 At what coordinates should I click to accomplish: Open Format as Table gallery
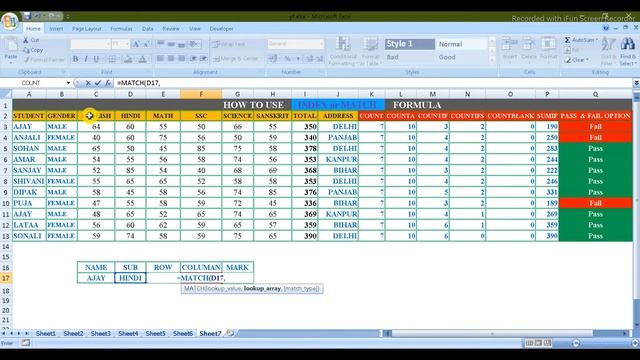pos(371,51)
